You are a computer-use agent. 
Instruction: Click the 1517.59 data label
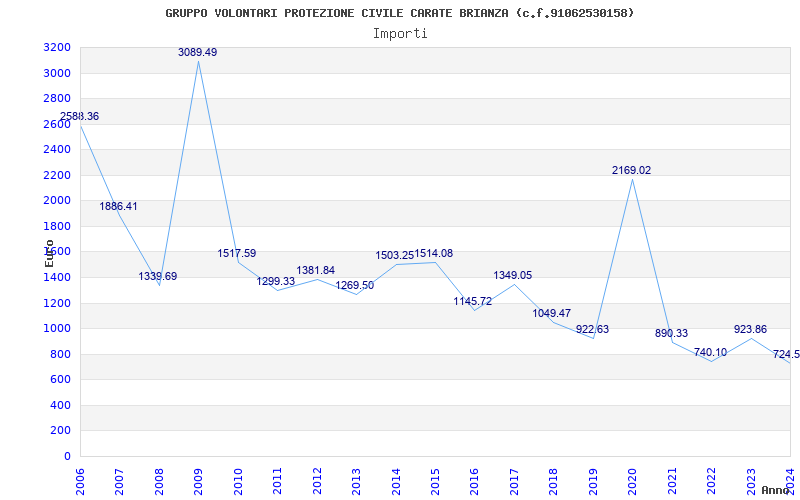(237, 254)
